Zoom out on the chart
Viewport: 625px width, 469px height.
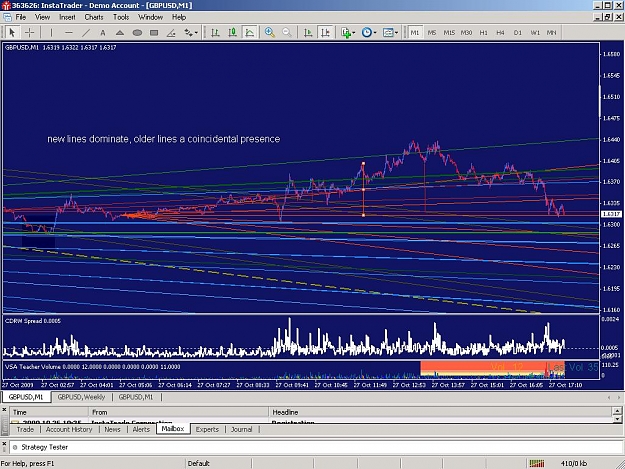287,33
